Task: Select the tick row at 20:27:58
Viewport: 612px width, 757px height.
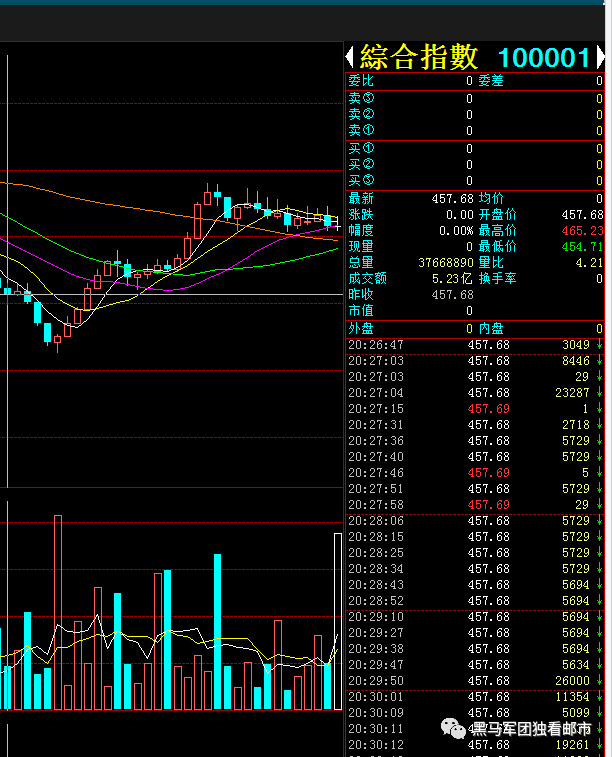Action: point(475,505)
